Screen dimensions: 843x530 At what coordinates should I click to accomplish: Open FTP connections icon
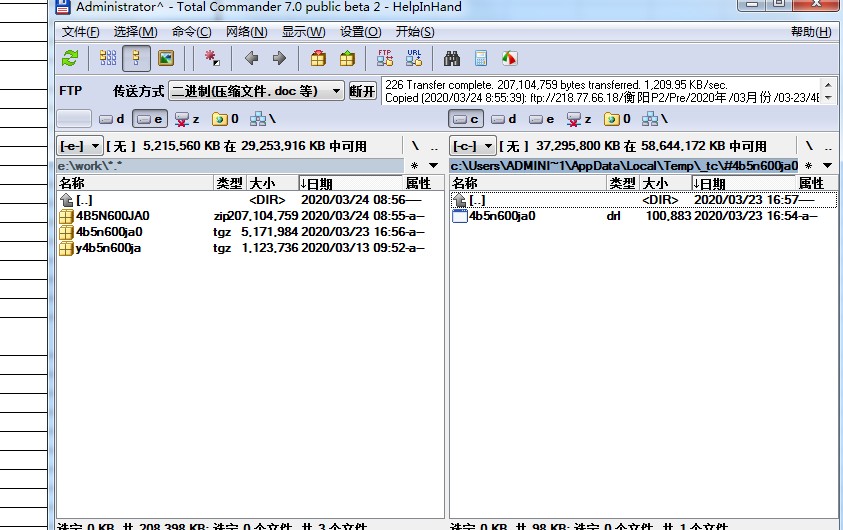(385, 58)
